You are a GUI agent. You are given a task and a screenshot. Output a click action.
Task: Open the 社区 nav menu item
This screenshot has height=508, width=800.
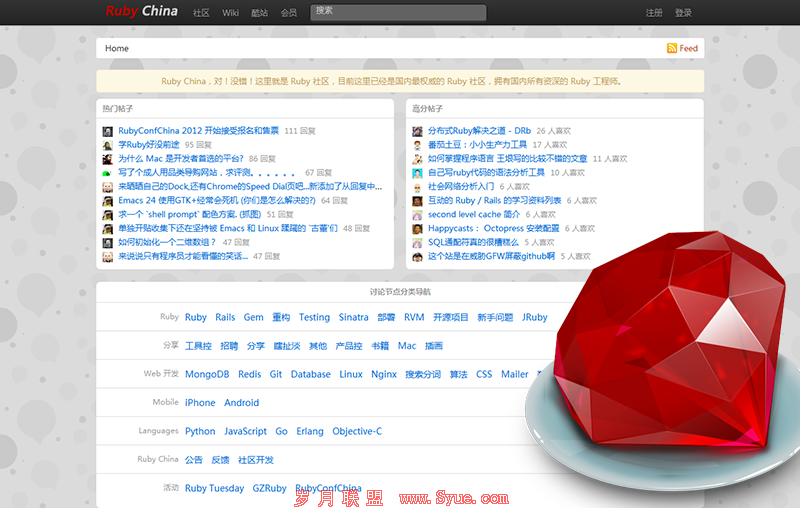[x=201, y=13]
